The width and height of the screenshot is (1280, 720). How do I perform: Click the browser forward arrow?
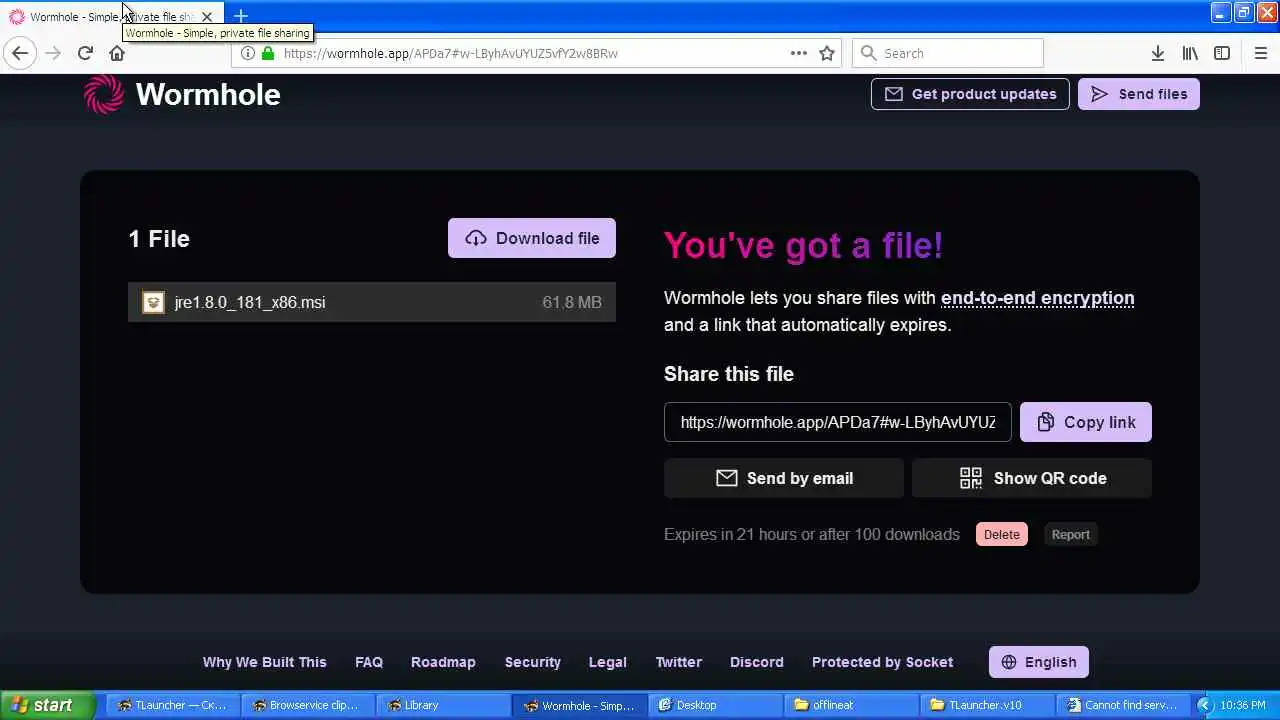tap(53, 53)
